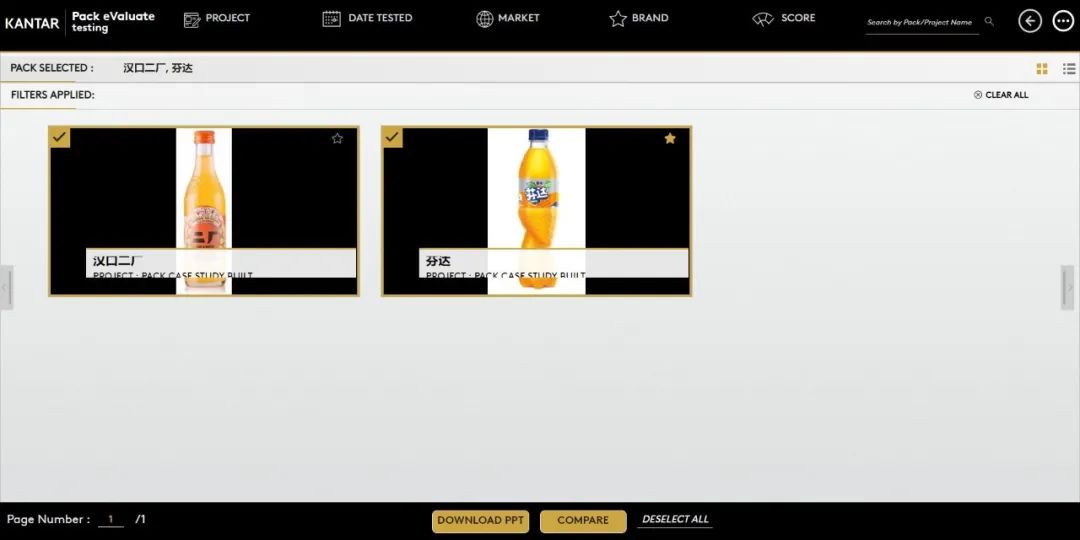The width and height of the screenshot is (1080, 540).
Task: Click the Market globe icon
Action: coord(485,19)
